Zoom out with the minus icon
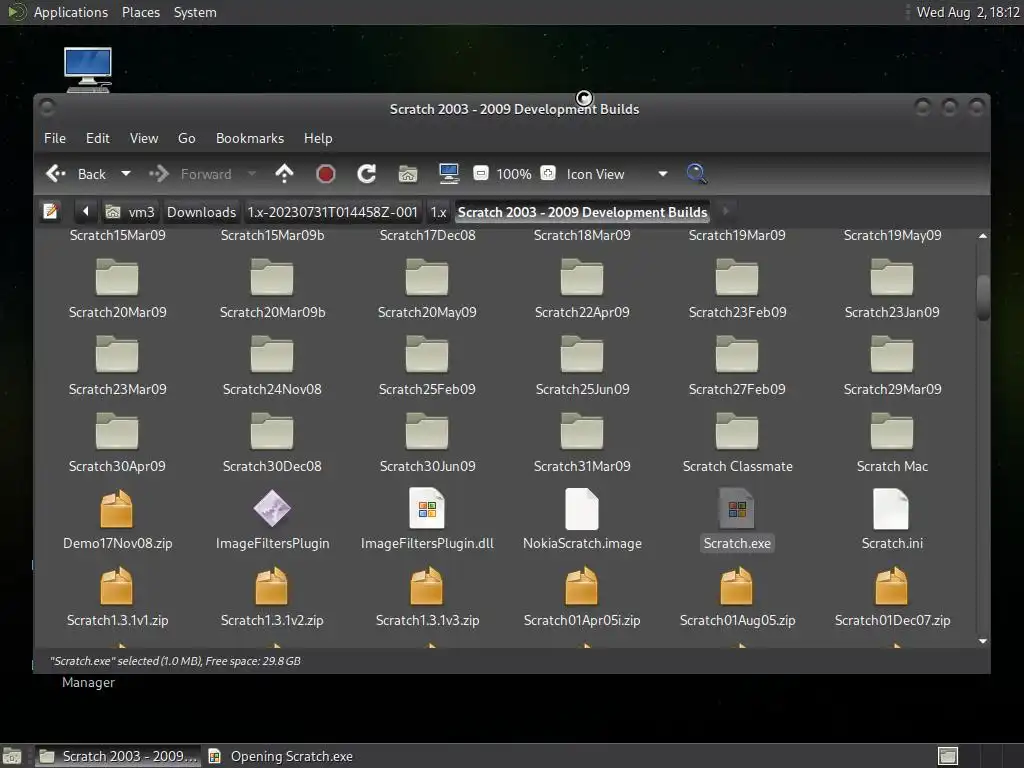 (x=481, y=173)
